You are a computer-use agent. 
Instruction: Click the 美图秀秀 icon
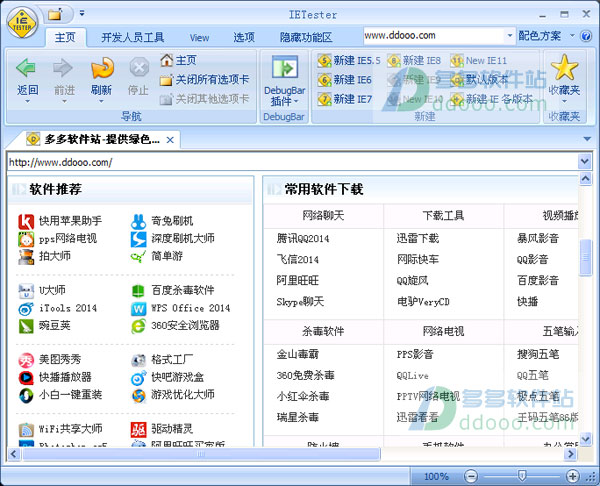click(26, 360)
